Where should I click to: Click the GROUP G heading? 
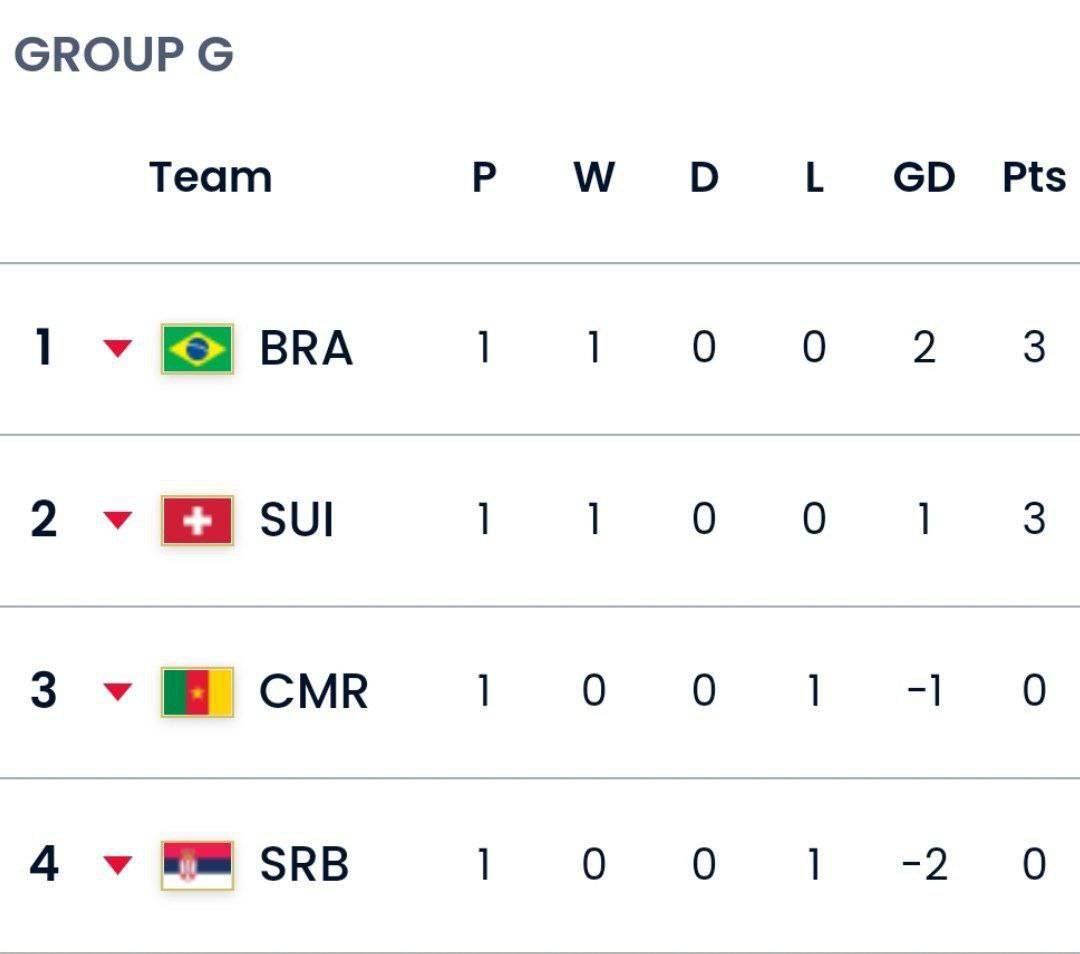(x=124, y=54)
